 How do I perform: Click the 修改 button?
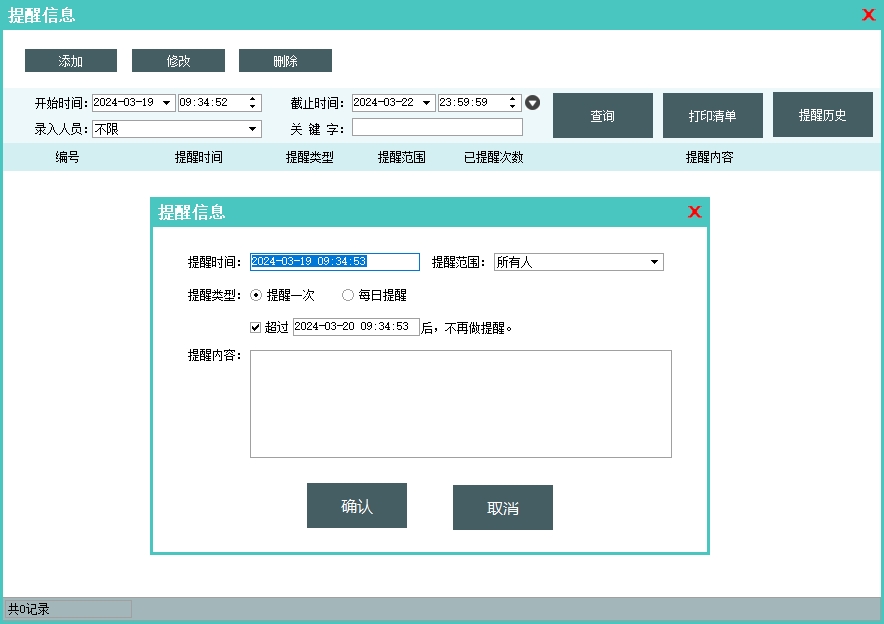pyautogui.click(x=178, y=61)
